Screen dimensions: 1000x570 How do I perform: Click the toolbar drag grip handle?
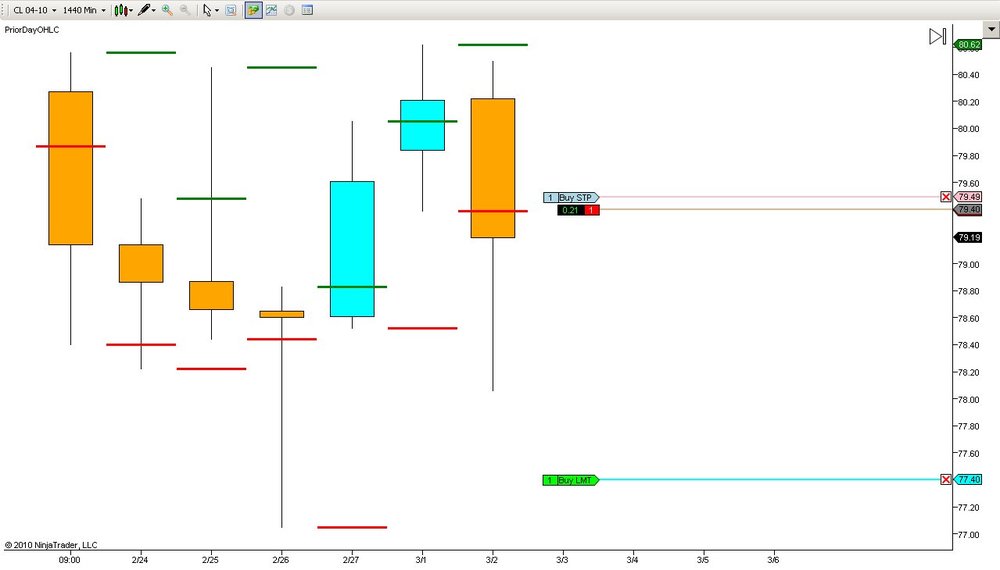(x=5, y=10)
